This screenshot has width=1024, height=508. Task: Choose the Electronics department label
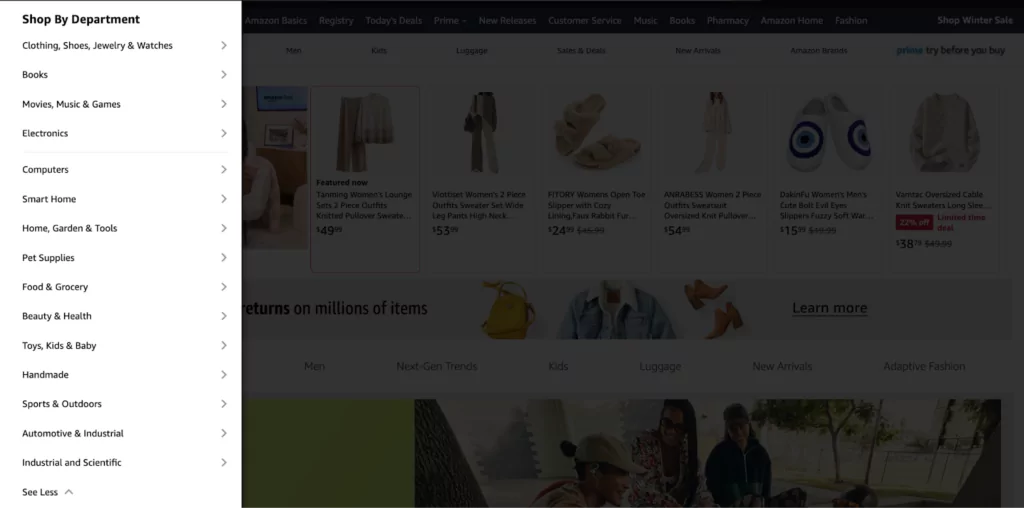tap(45, 133)
